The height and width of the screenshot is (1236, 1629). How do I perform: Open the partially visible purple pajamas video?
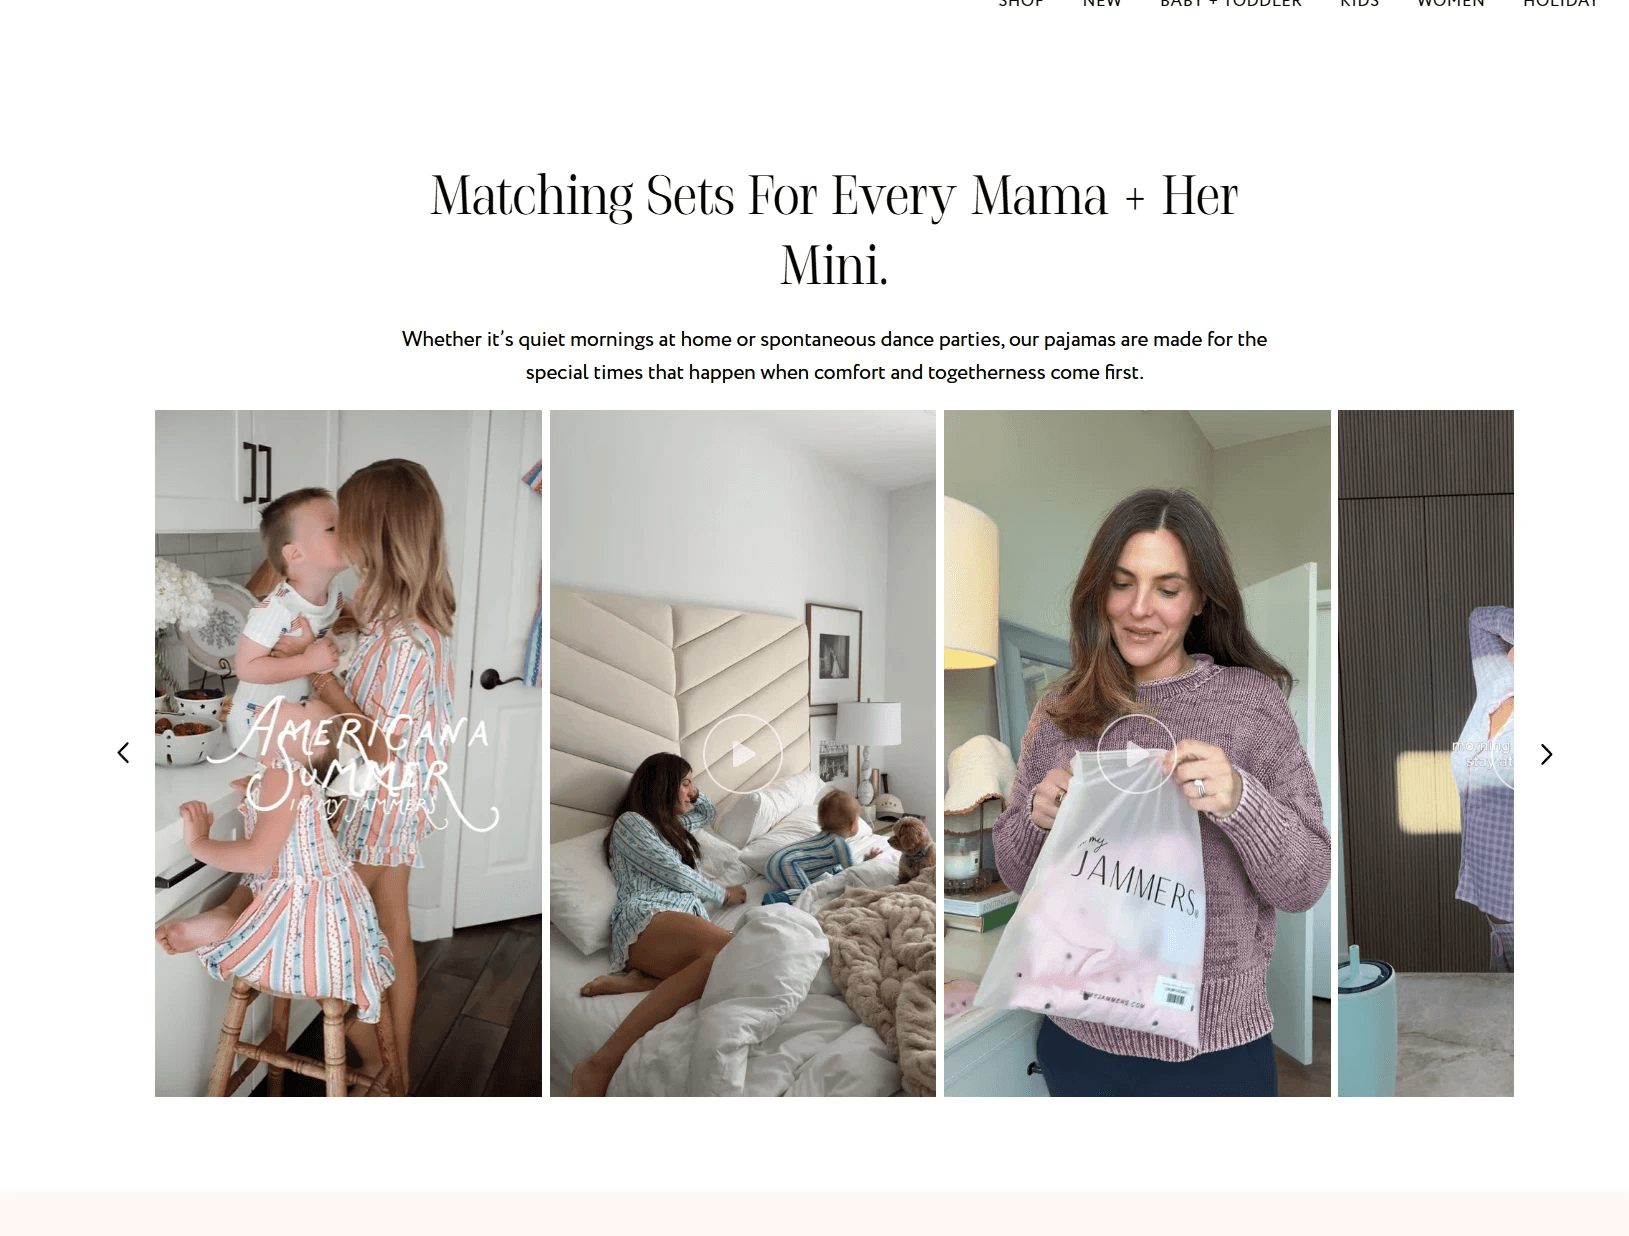(x=1426, y=753)
